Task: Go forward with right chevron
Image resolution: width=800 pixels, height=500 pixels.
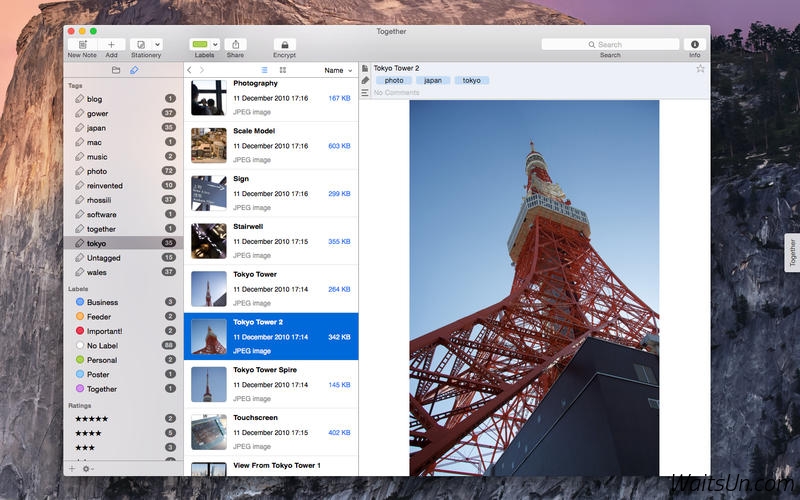Action: click(202, 70)
